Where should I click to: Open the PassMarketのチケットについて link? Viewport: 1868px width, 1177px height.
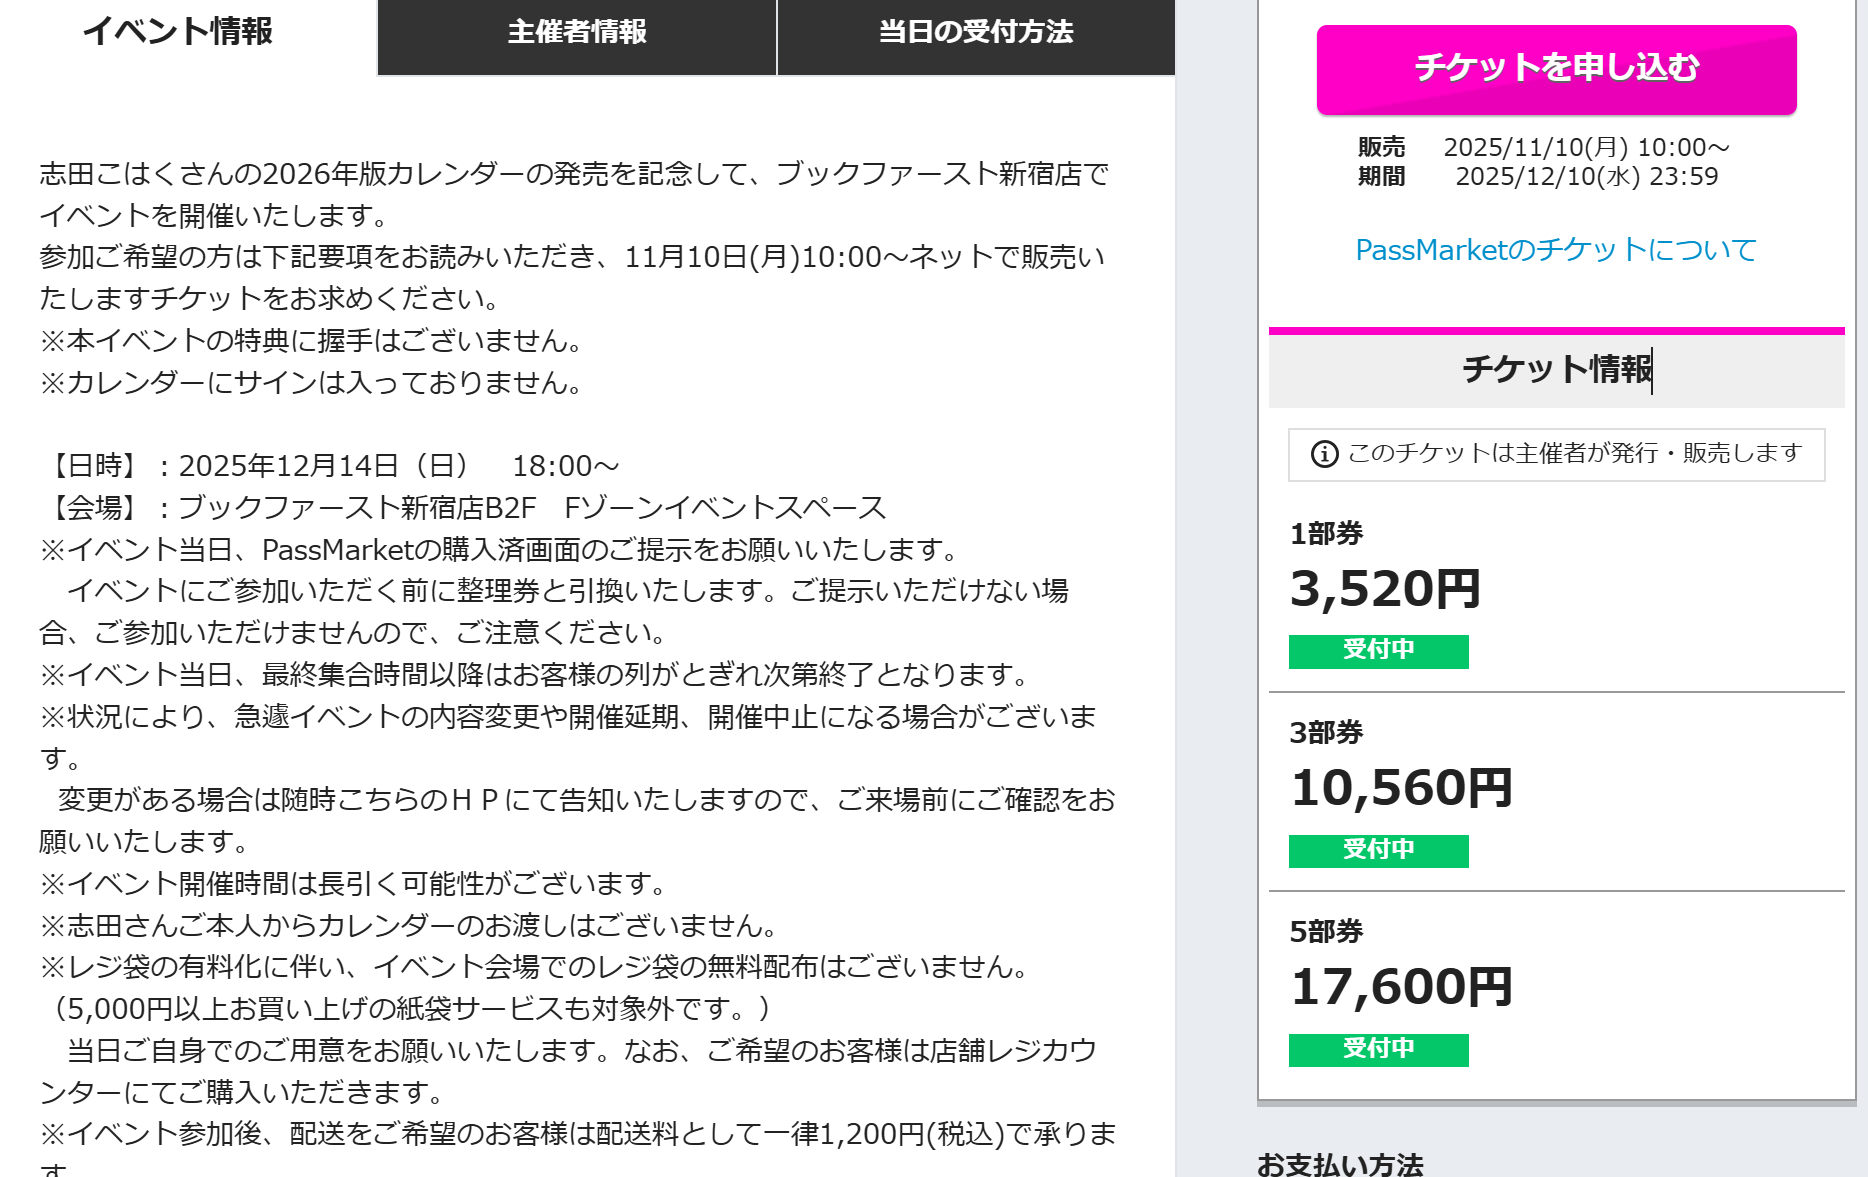coord(1556,250)
